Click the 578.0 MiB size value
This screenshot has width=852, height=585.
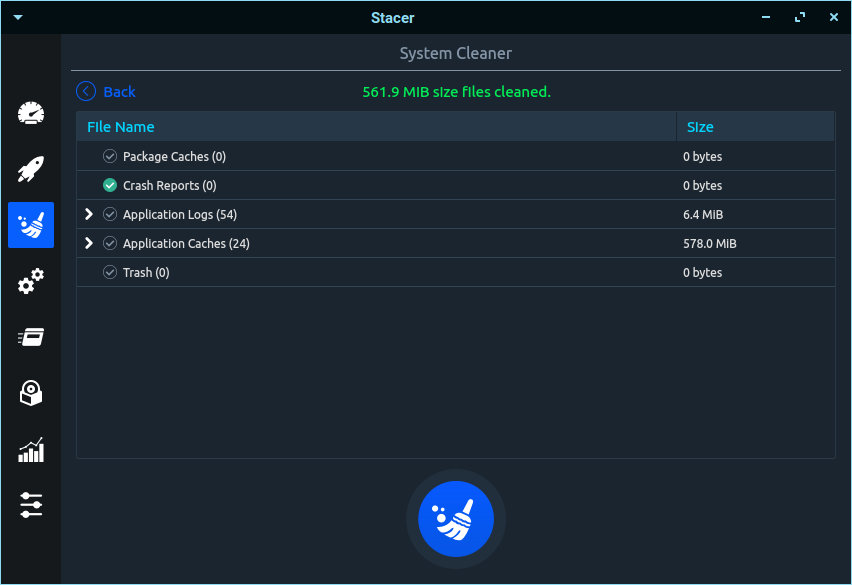710,243
